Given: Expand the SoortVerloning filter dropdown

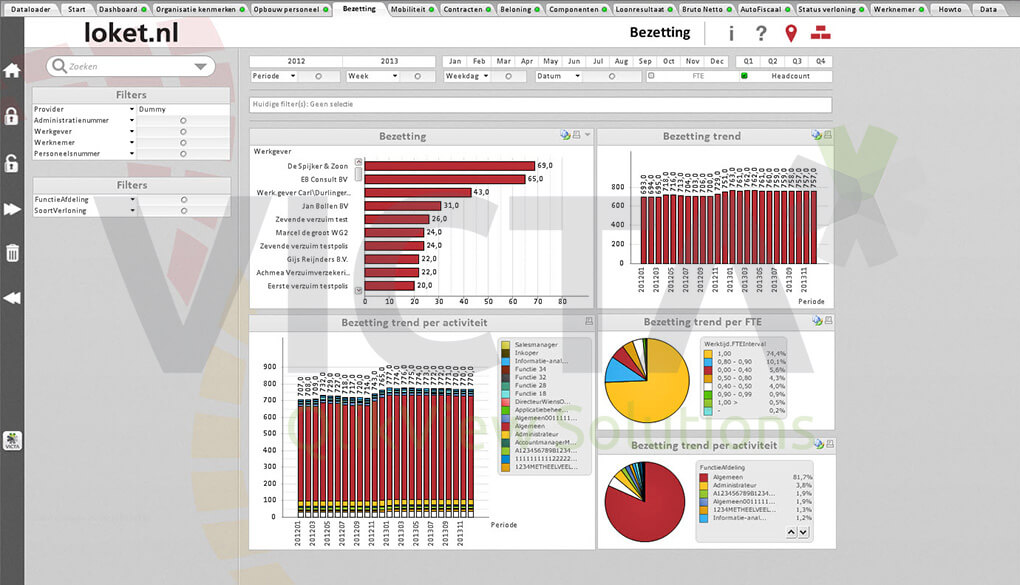Looking at the screenshot, I should point(133,211).
